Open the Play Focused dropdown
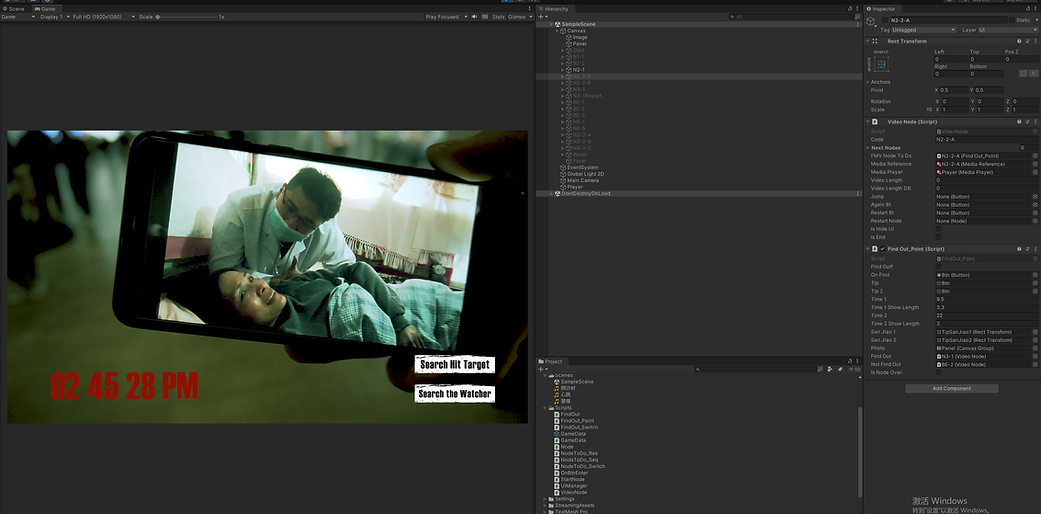 (x=446, y=17)
